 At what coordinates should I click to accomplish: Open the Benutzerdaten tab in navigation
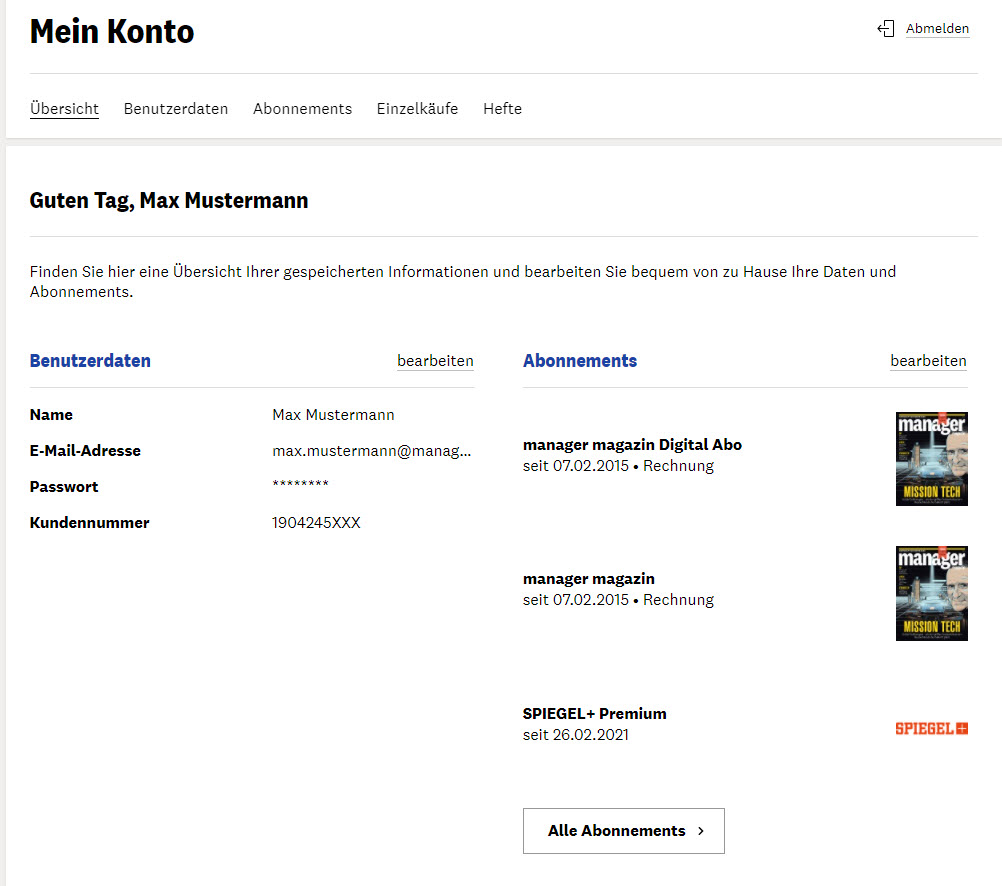click(176, 109)
